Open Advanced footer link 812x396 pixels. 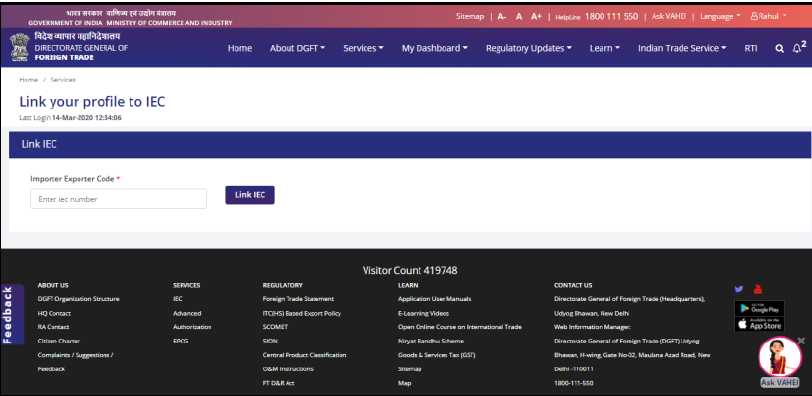pos(187,314)
